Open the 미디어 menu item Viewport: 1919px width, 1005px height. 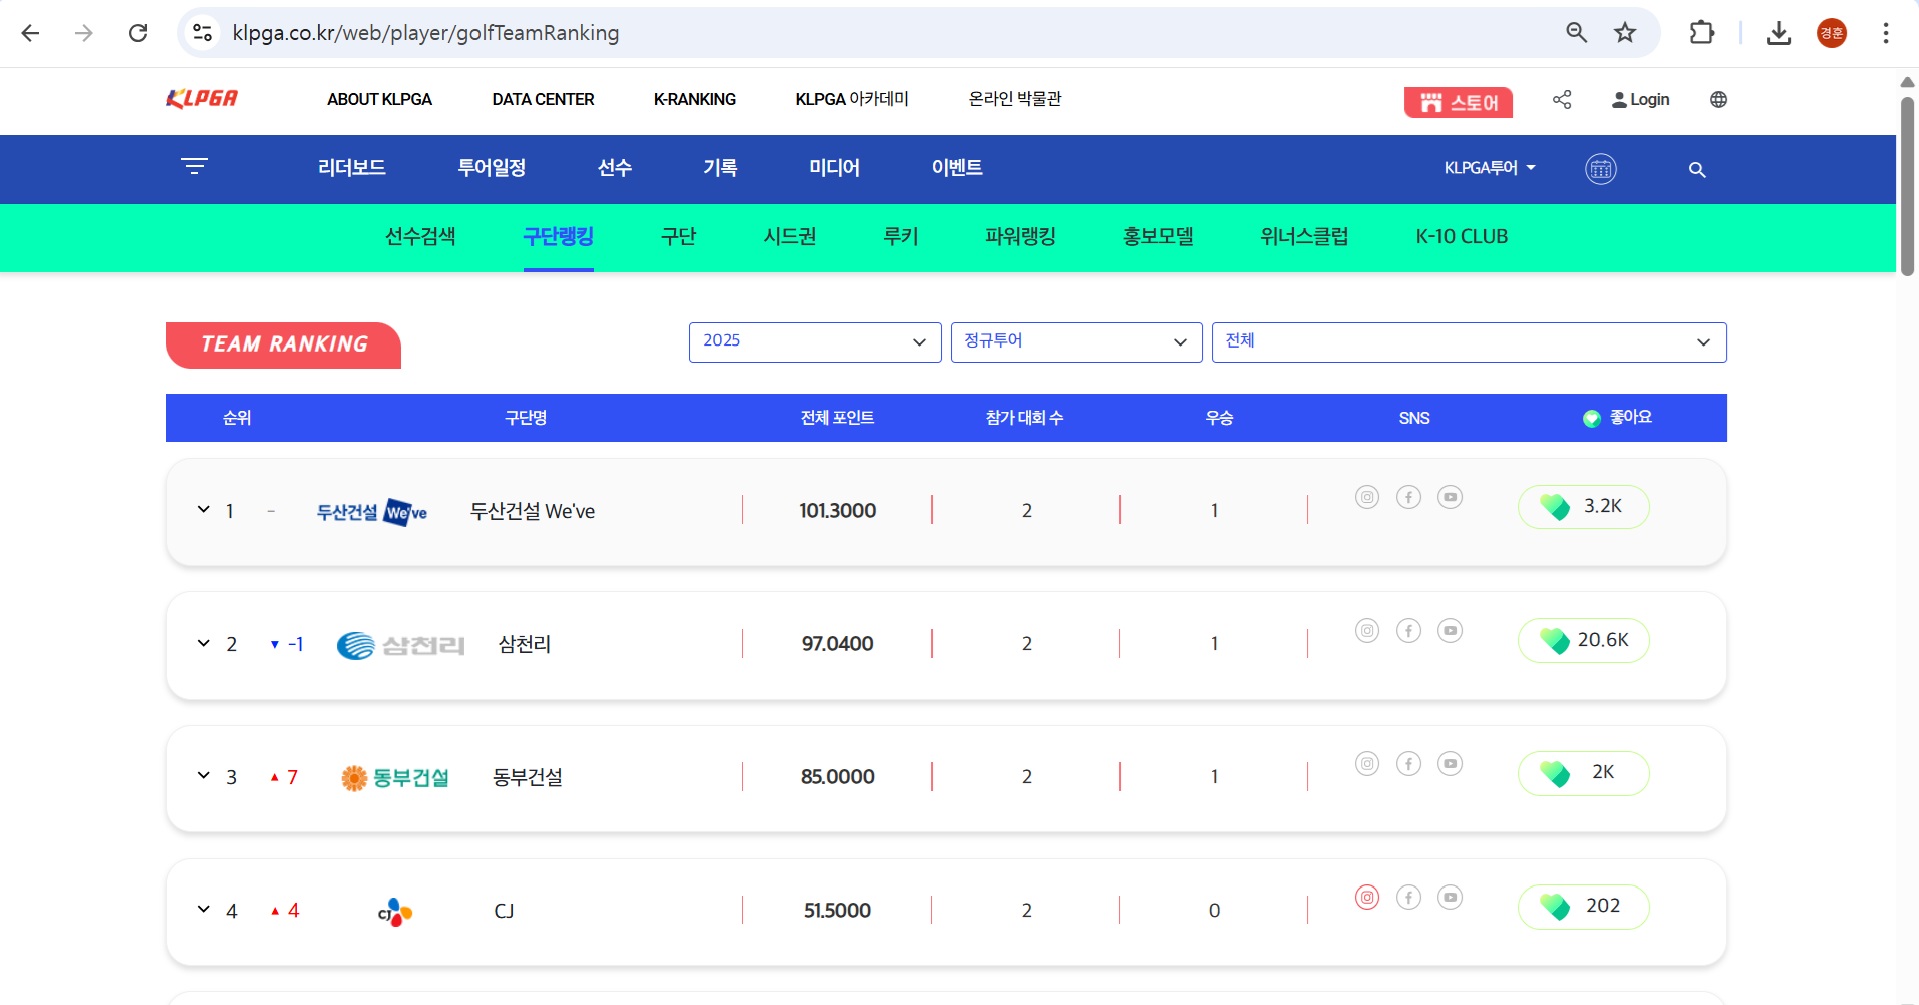click(x=834, y=168)
